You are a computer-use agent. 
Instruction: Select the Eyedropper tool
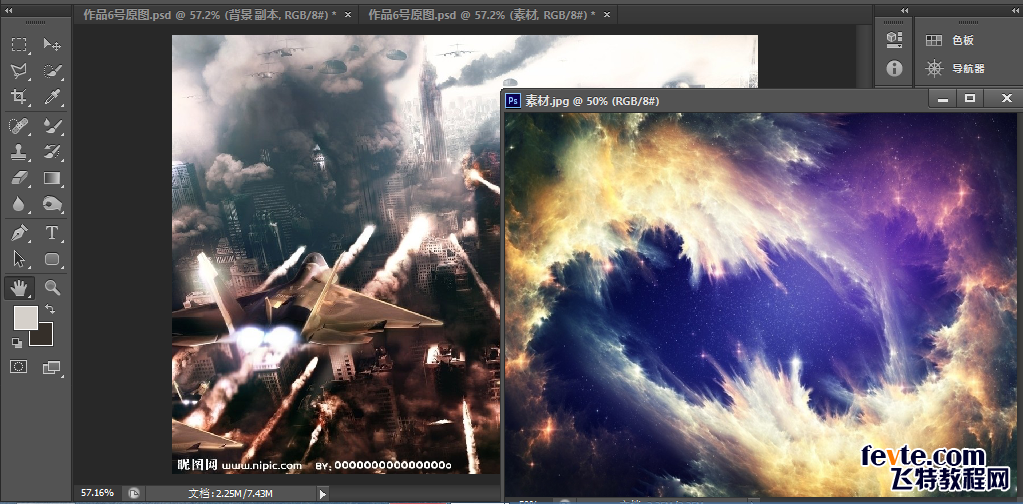point(52,97)
